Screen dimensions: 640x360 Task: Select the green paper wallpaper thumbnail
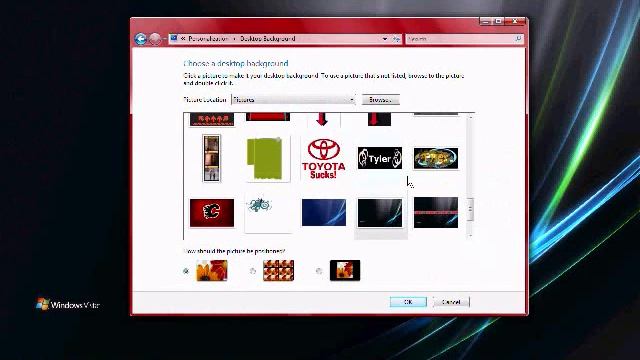267,158
